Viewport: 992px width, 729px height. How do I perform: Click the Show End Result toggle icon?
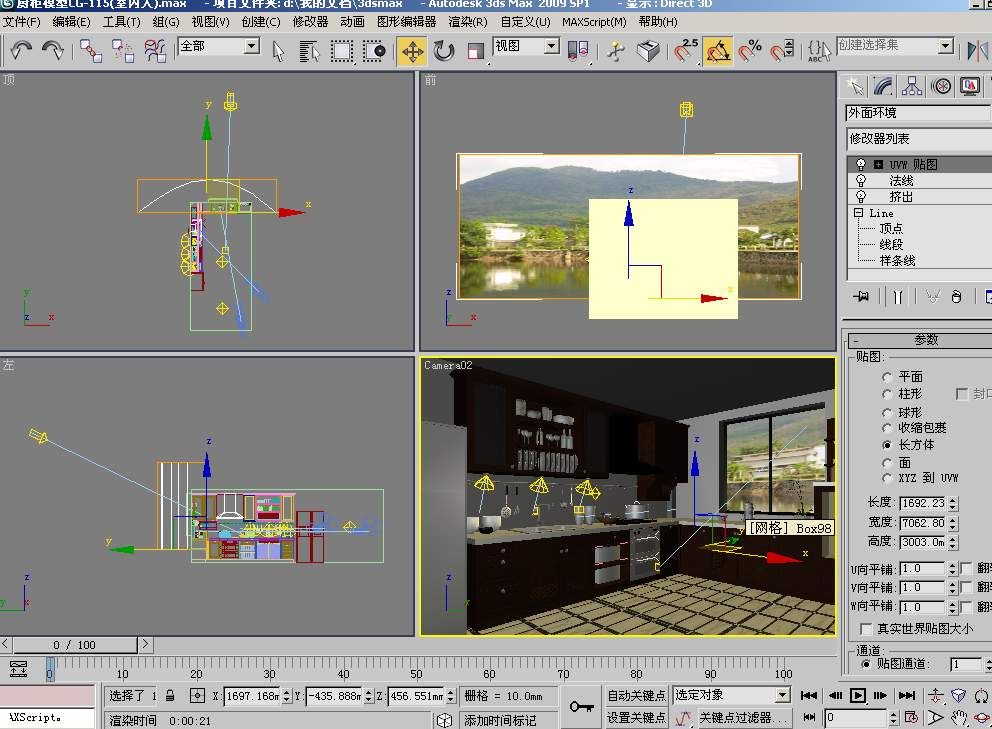point(898,296)
